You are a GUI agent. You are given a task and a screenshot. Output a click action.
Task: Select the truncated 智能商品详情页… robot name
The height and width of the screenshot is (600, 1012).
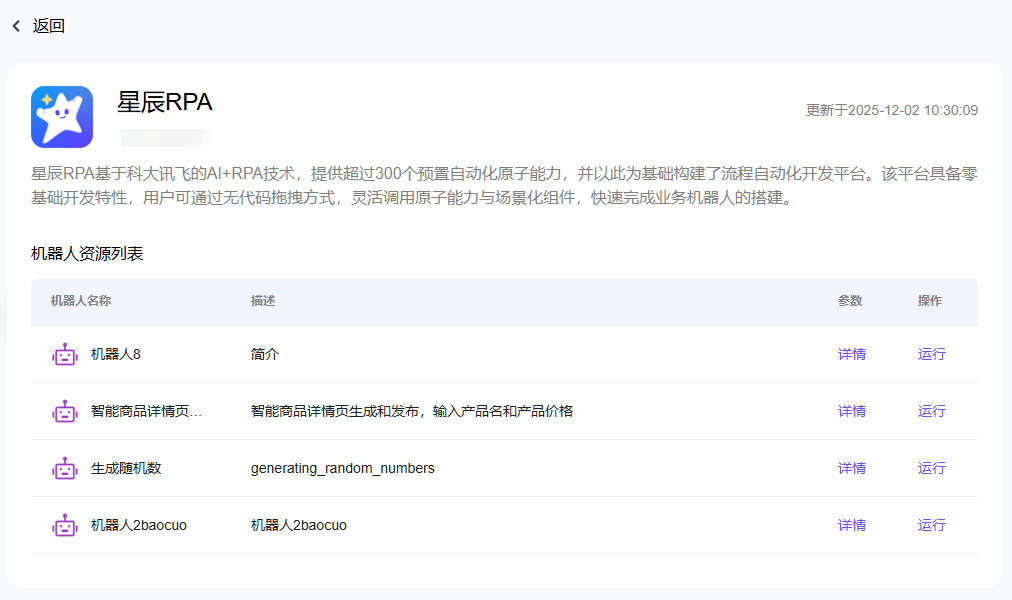(146, 411)
